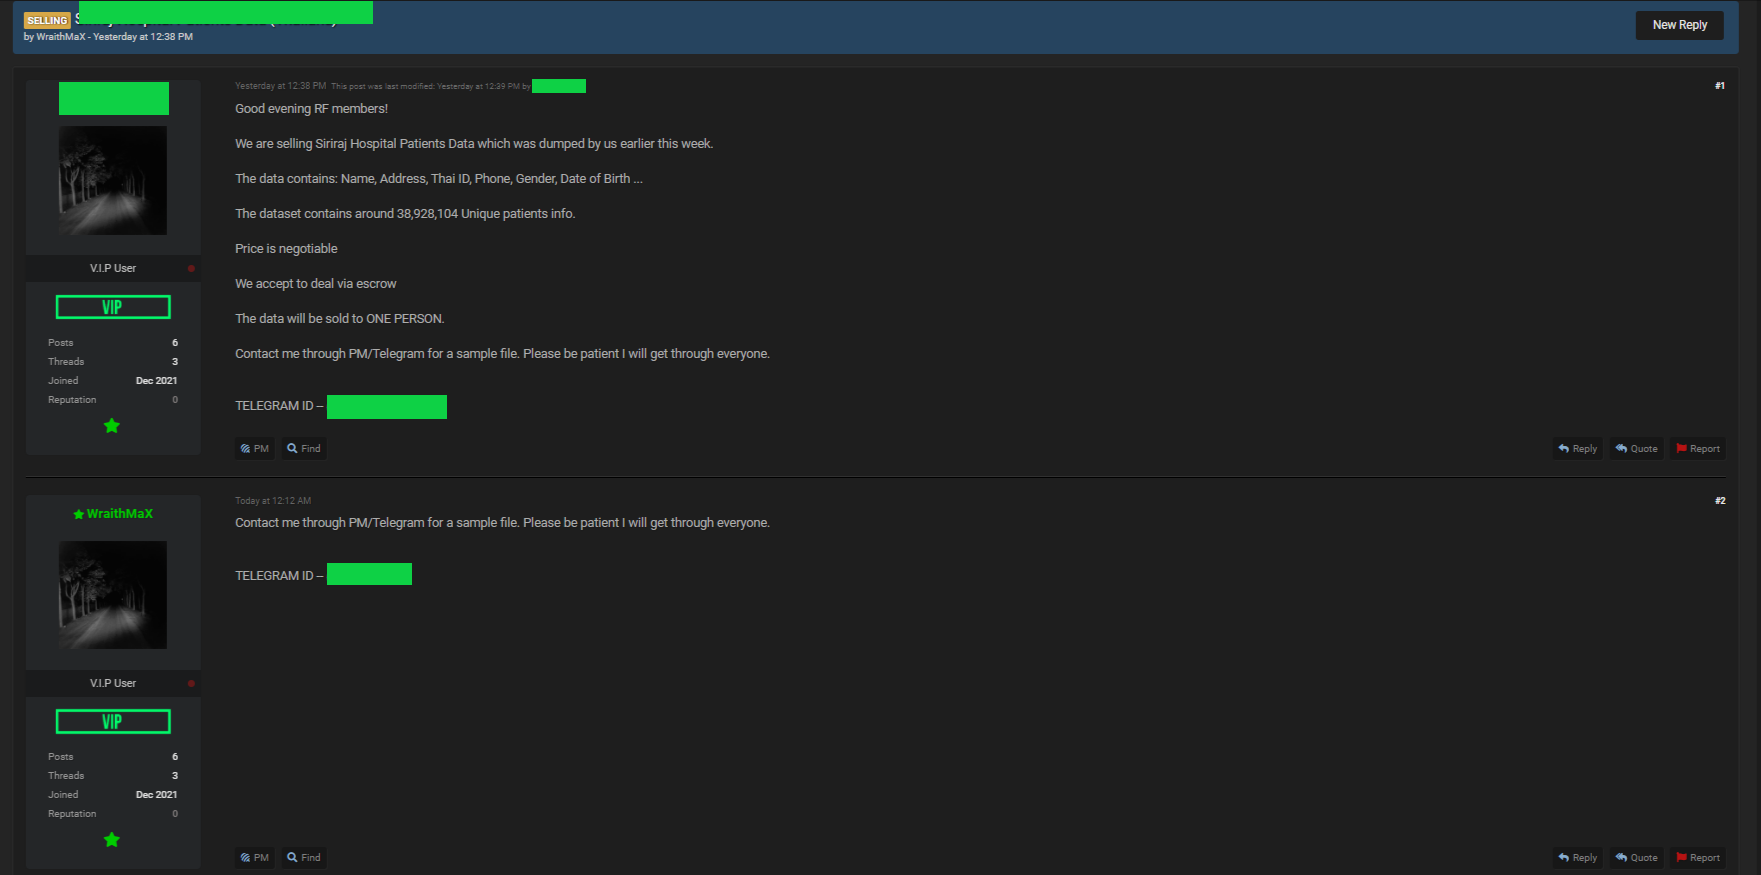Click the SELLING tag in the thread header

pos(47,20)
